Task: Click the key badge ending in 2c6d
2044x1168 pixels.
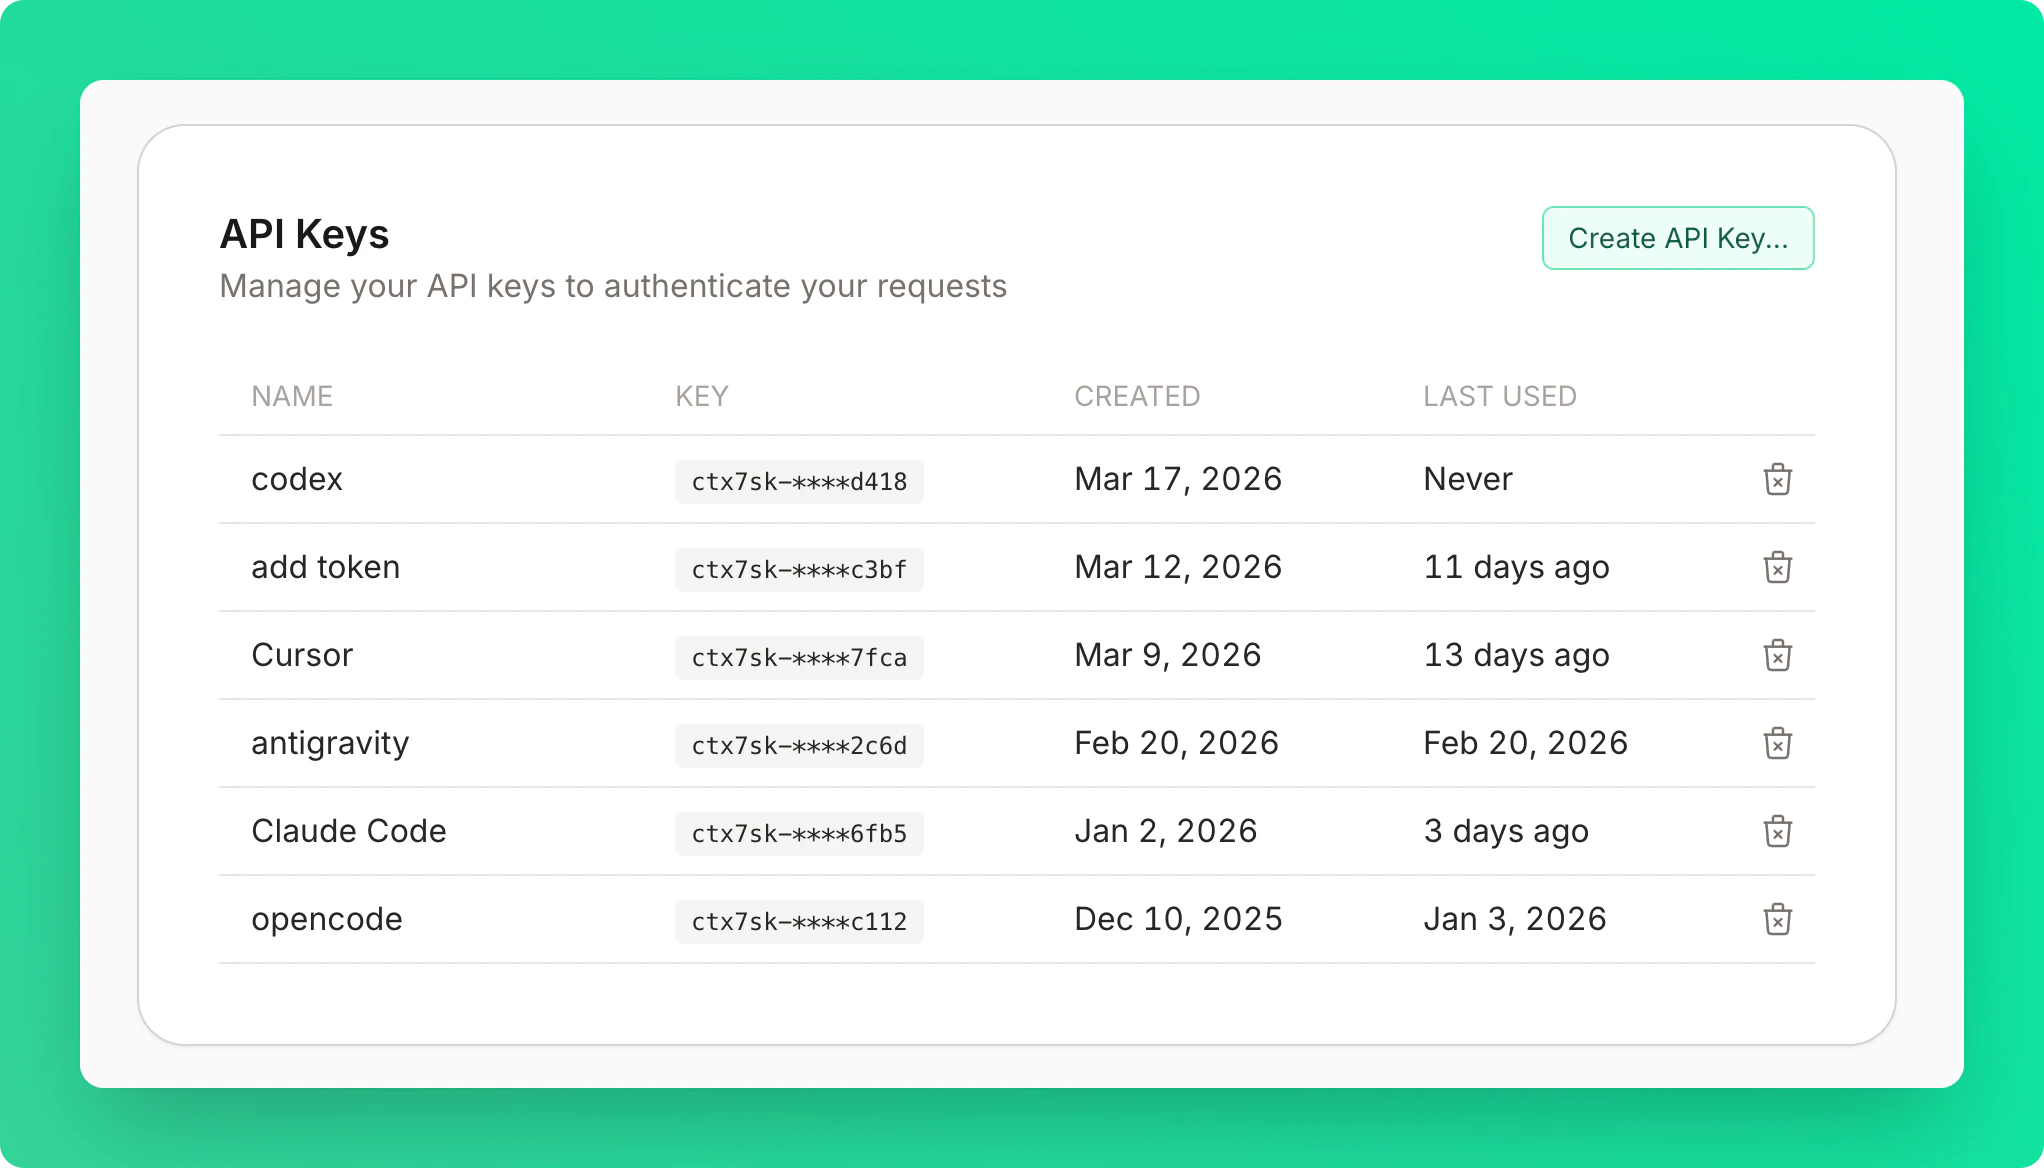Action: point(799,745)
